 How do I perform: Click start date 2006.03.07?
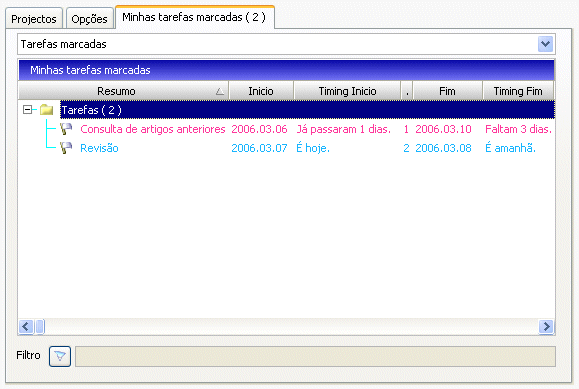(259, 148)
